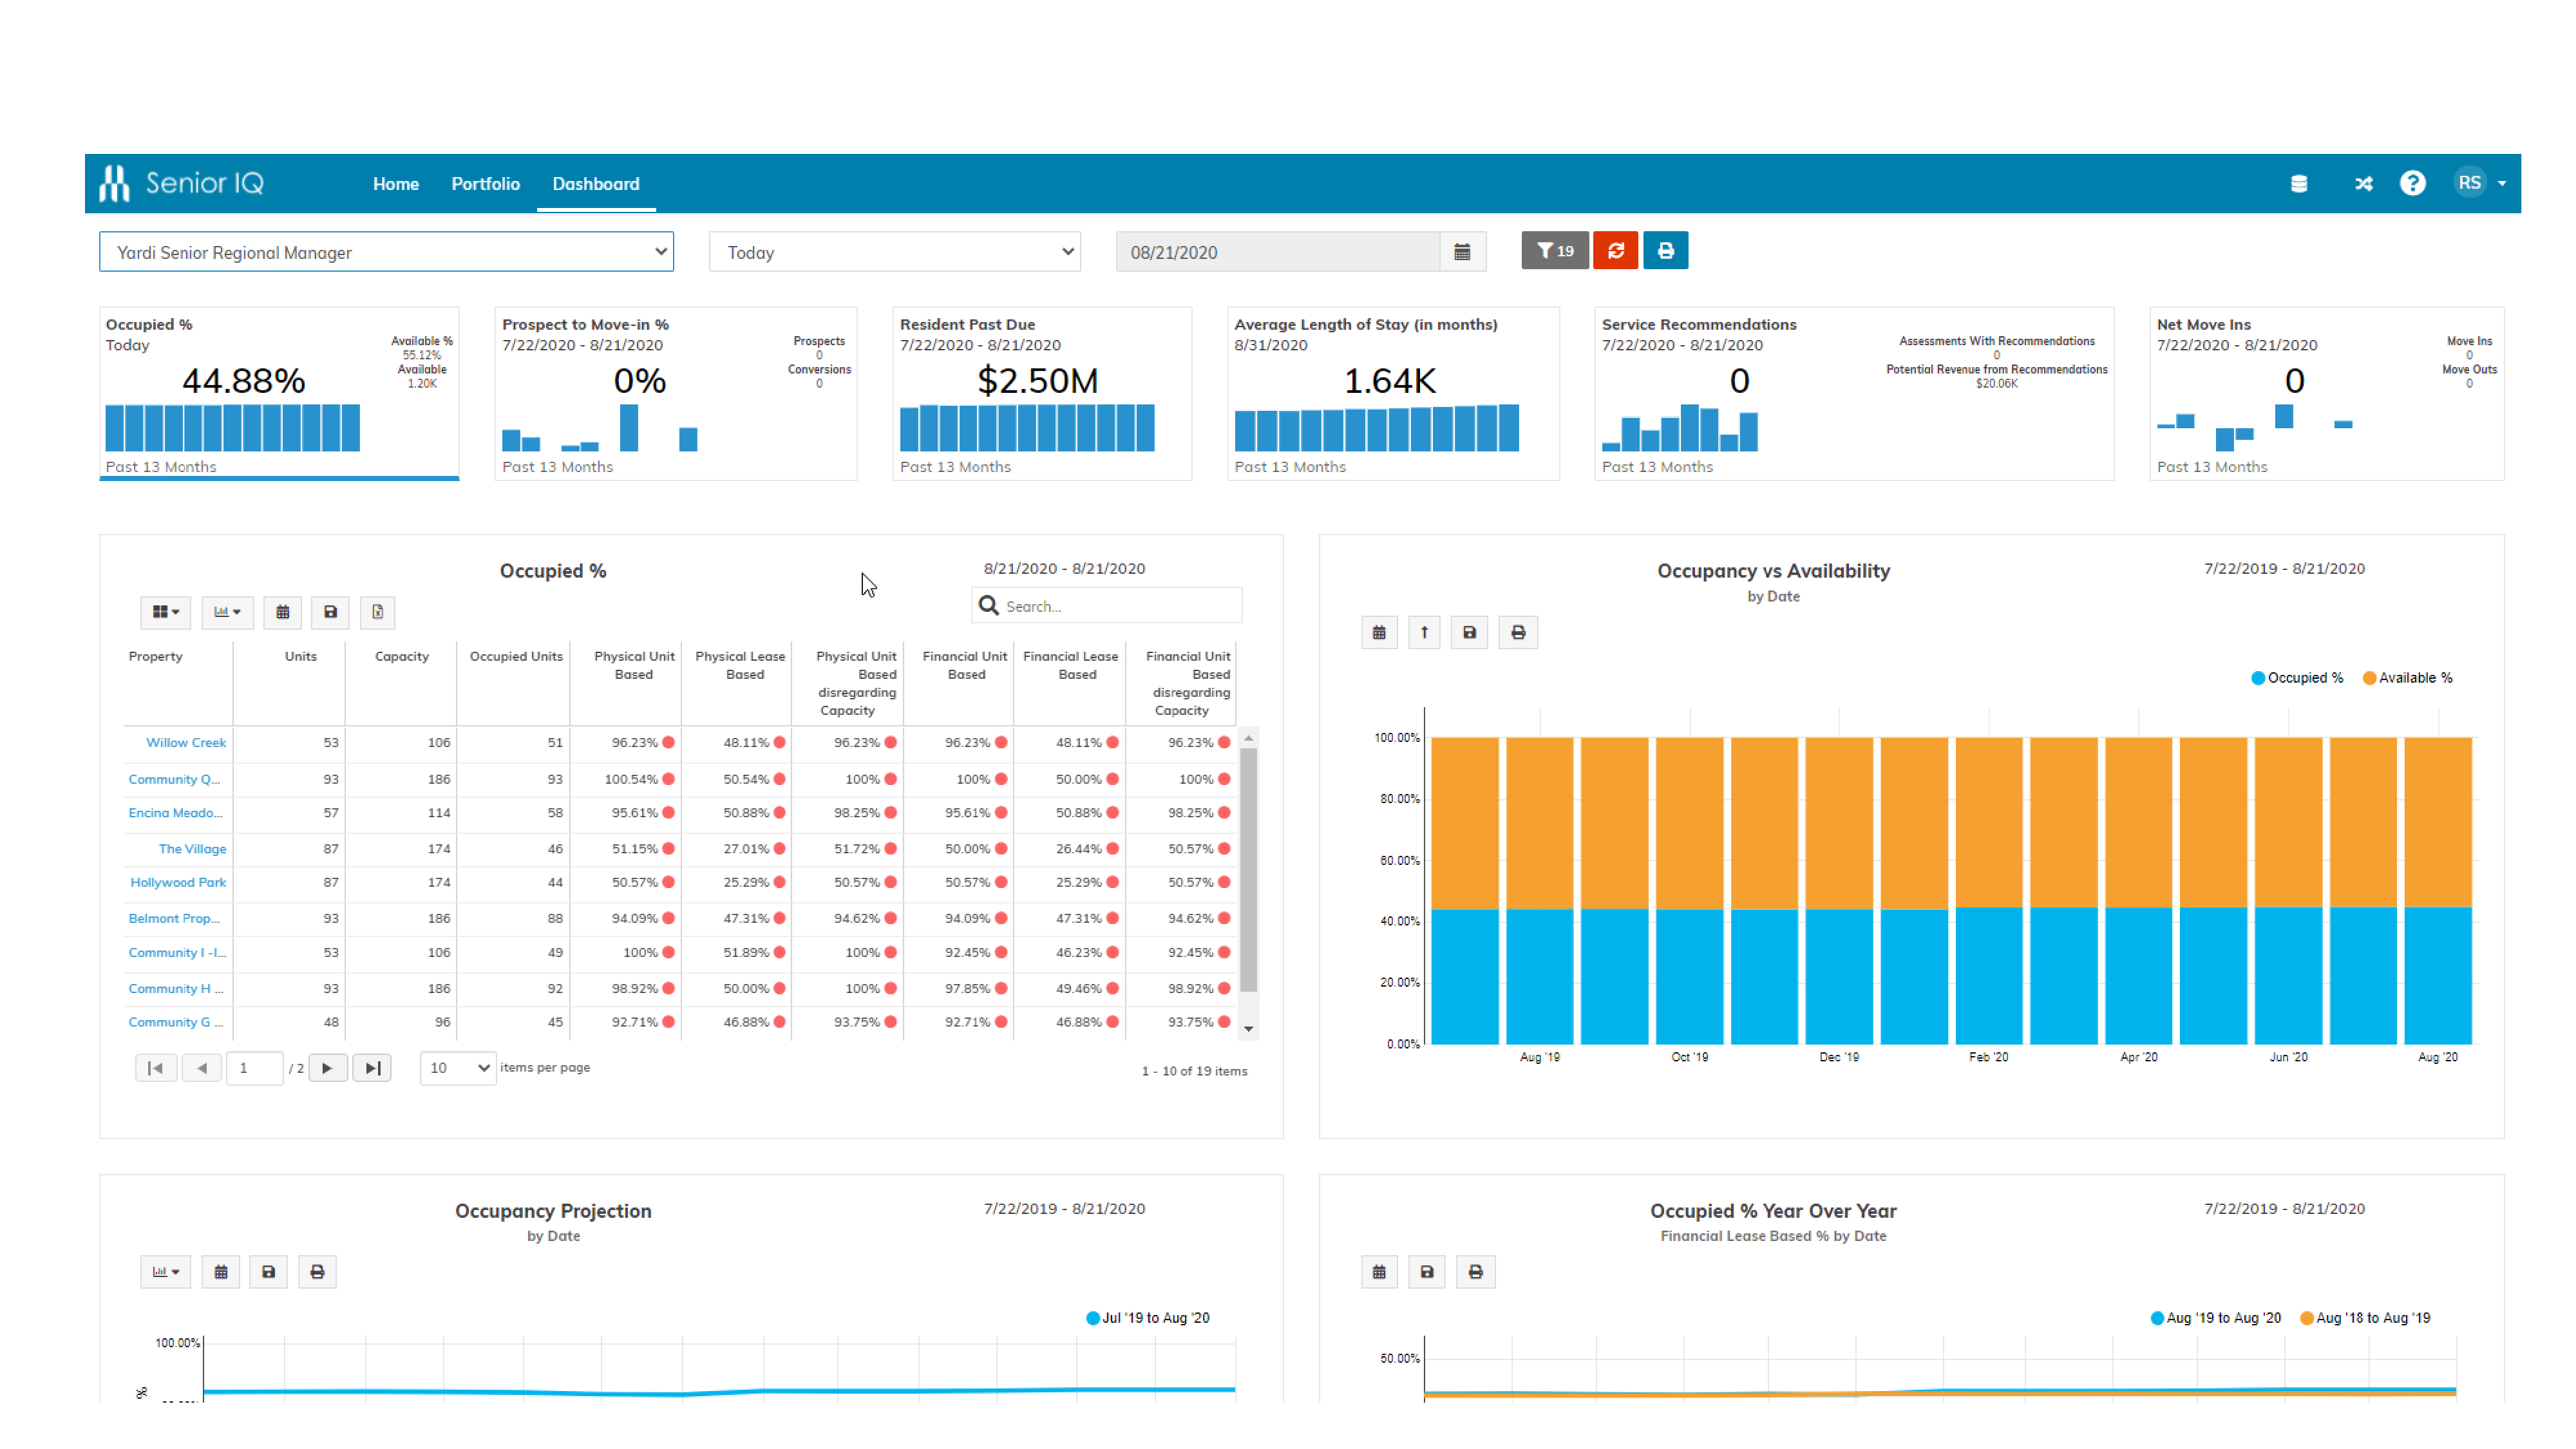The image size is (2576, 1449).
Task: Open the database icon in top bar
Action: click(x=2298, y=183)
